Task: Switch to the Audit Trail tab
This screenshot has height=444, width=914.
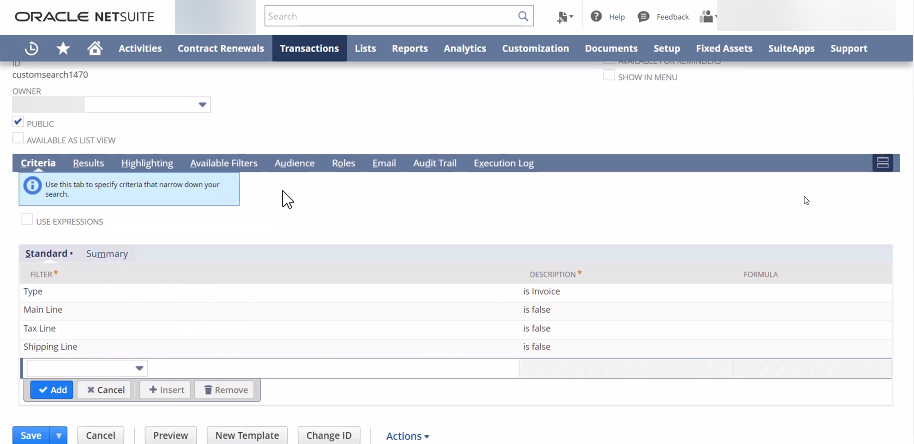Action: tap(435, 163)
